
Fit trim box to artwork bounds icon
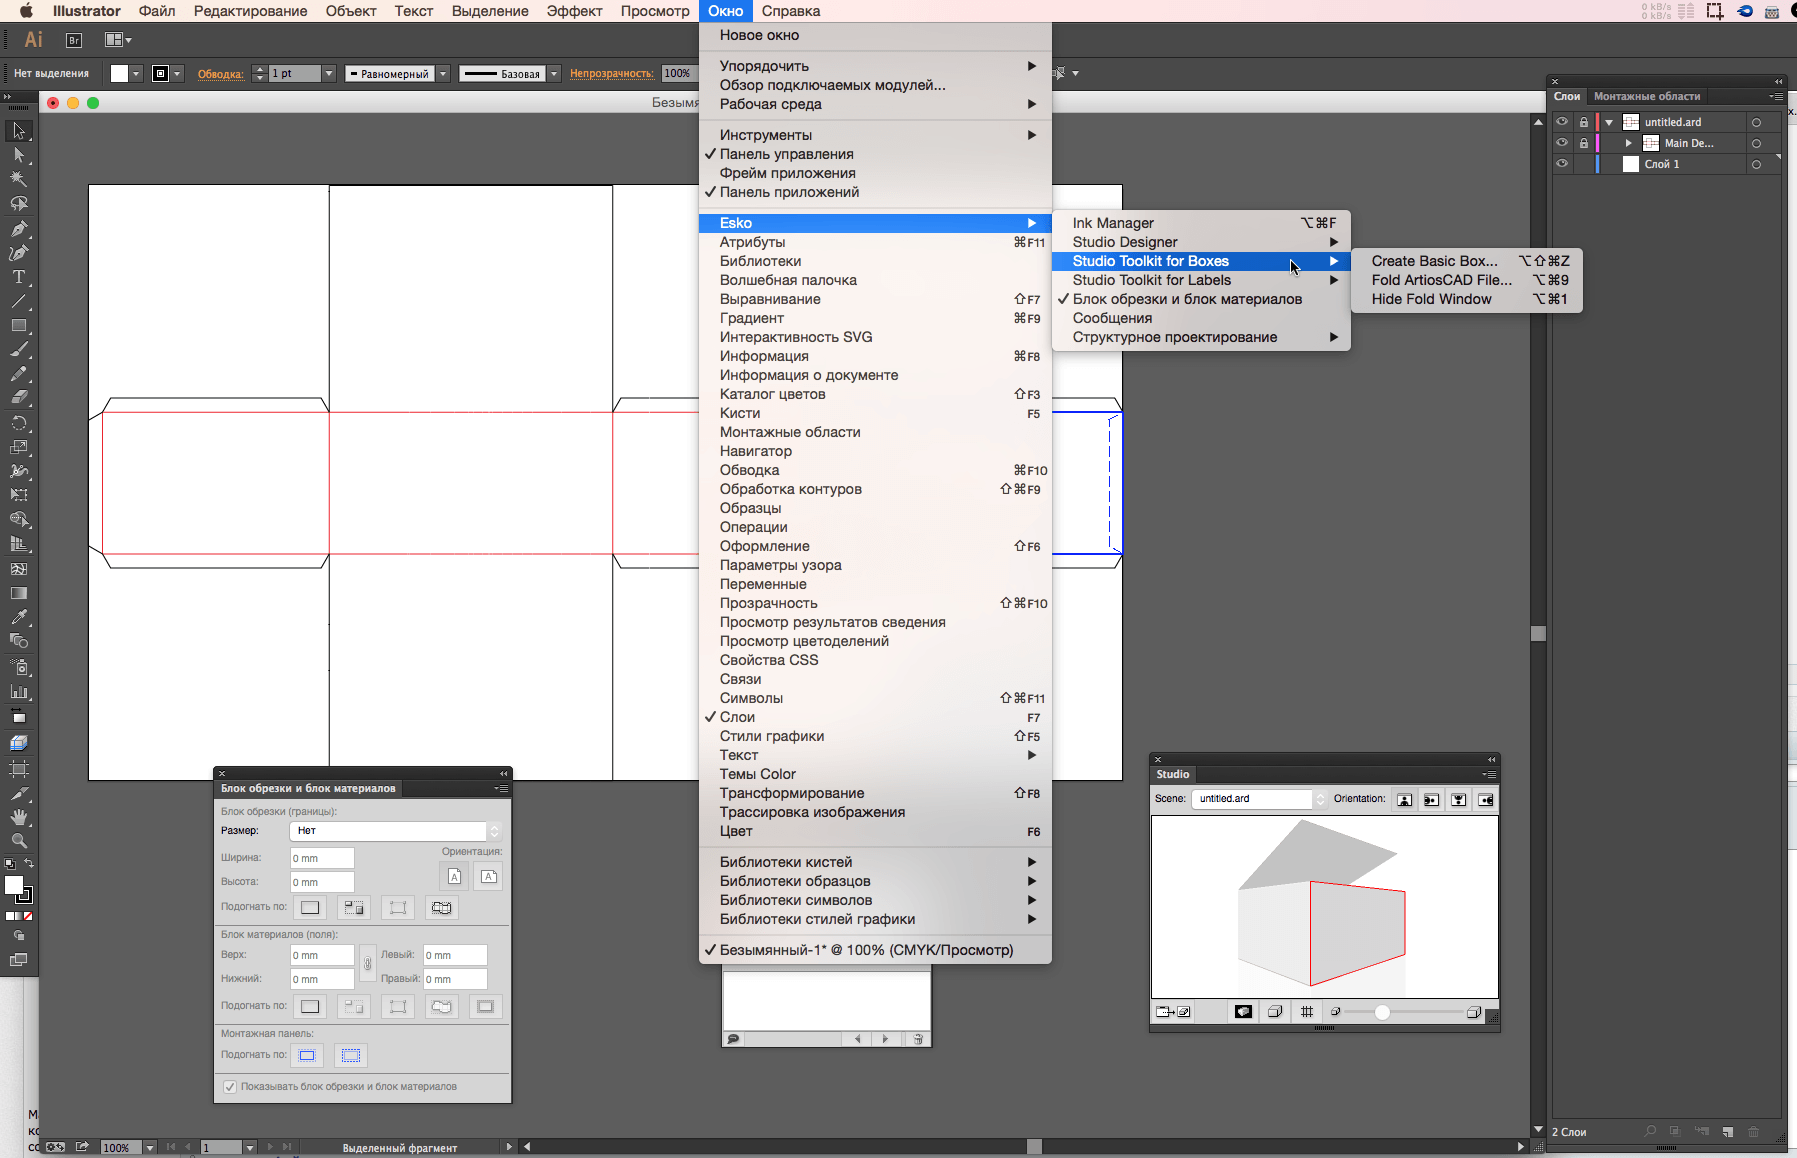(354, 908)
